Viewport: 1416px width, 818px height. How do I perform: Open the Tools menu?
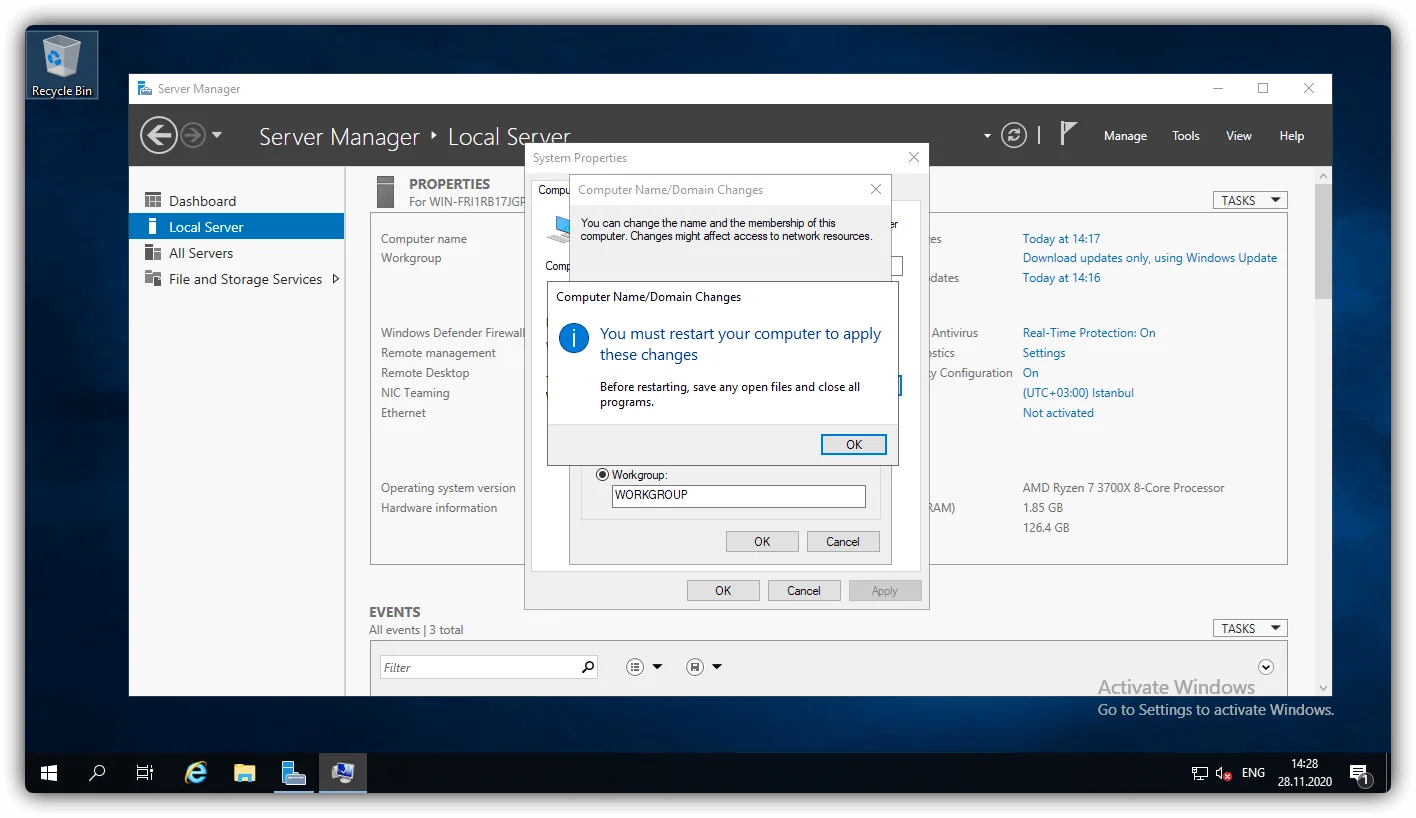(x=1186, y=136)
